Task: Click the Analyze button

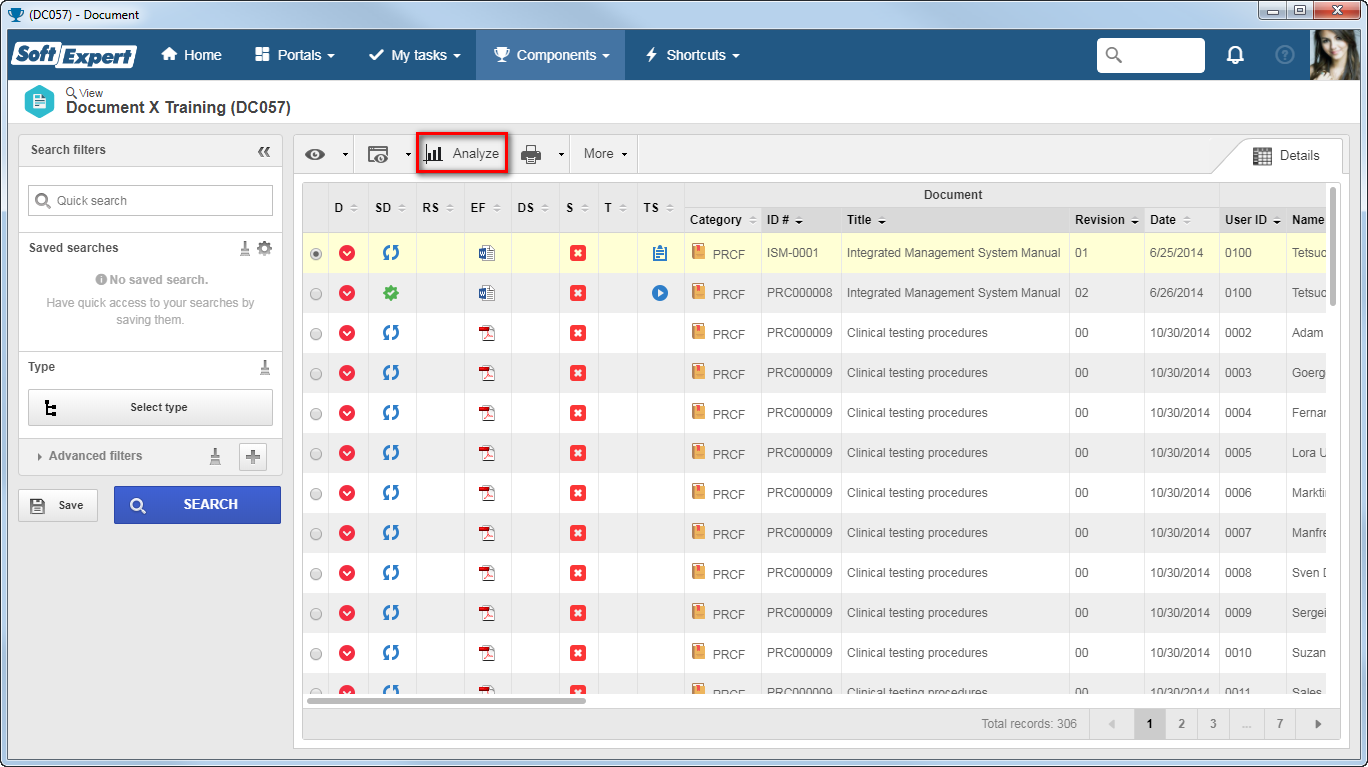Action: [462, 154]
